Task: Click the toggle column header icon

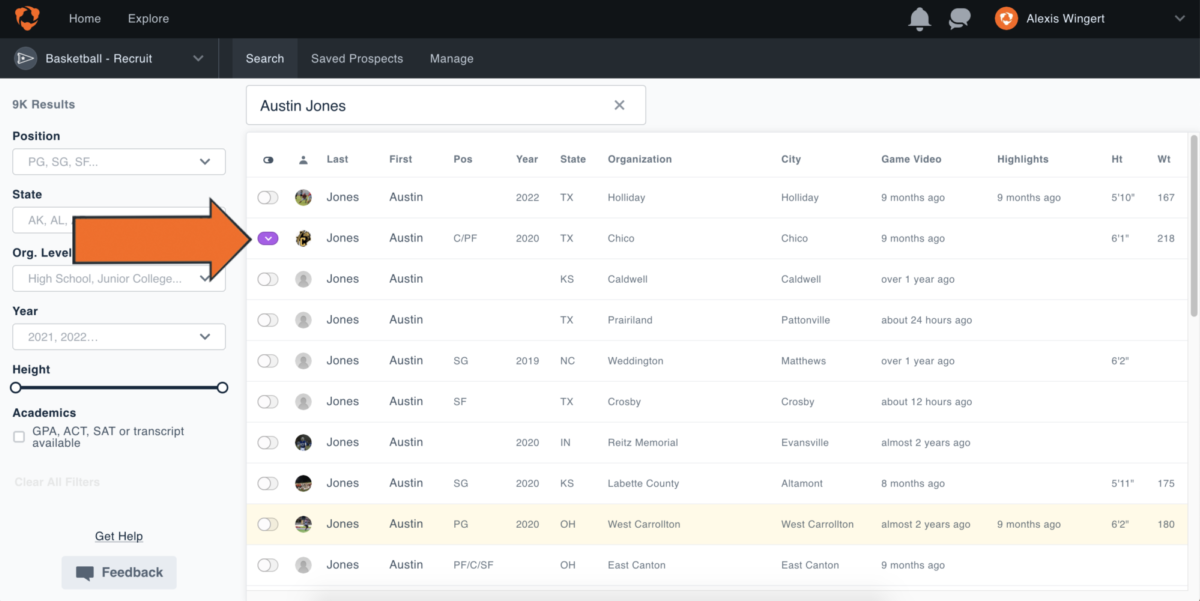Action: (268, 160)
